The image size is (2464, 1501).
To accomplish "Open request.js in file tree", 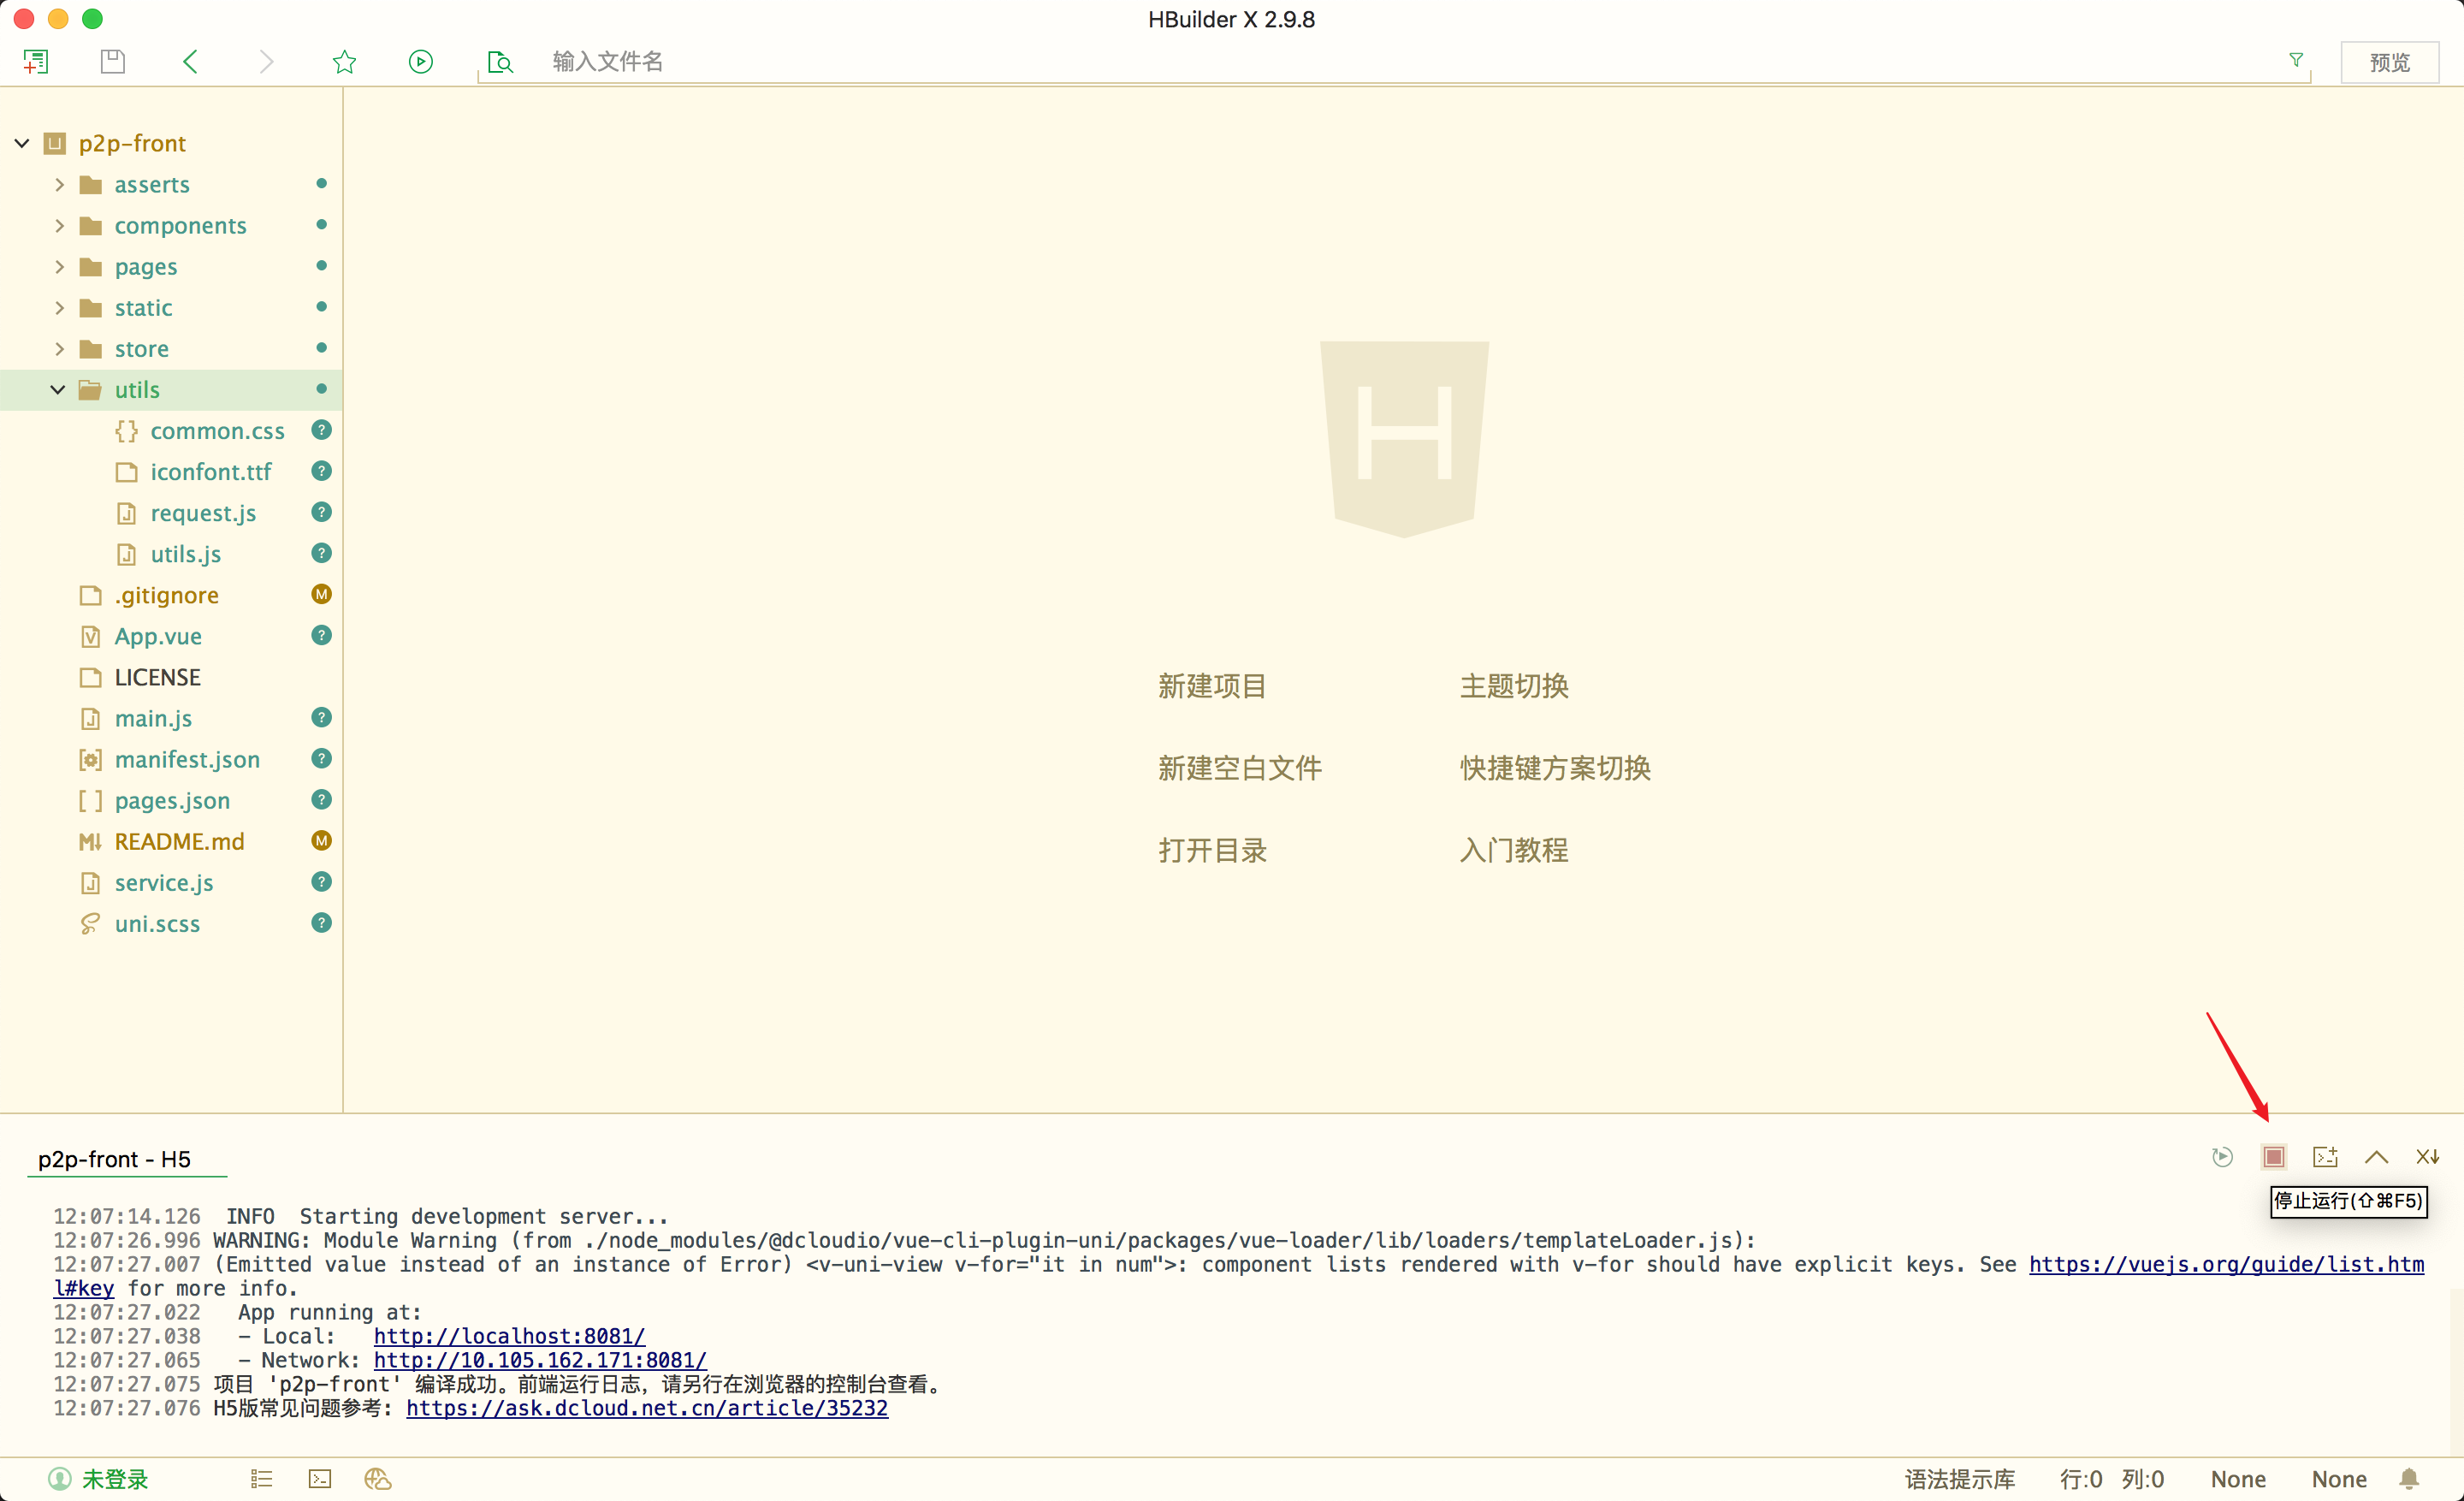I will pos(203,513).
